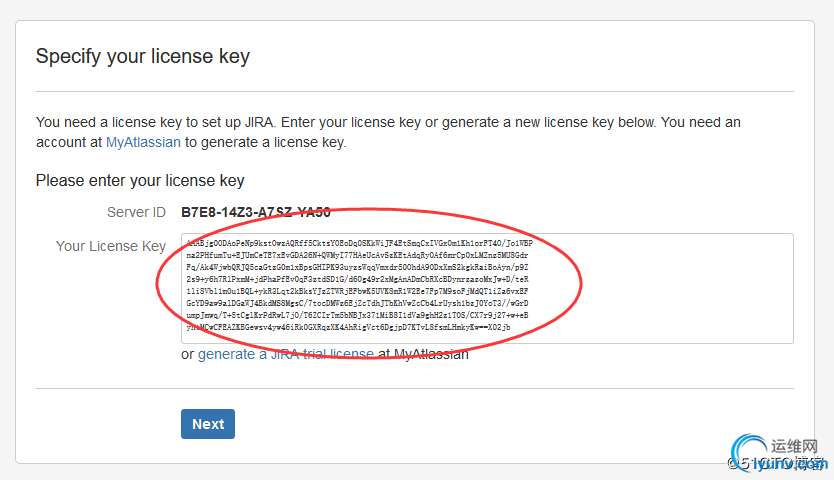The image size is (834, 480).
Task: Click the blue Next button
Action: tap(208, 424)
